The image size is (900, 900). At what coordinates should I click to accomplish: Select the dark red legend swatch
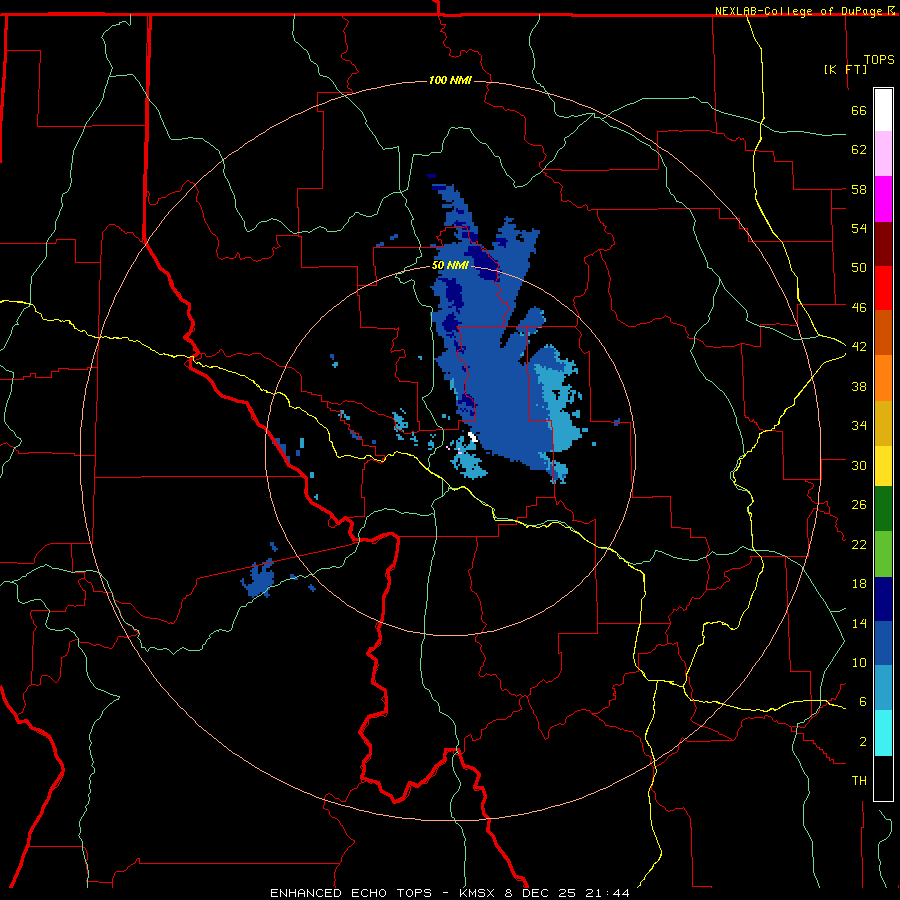(883, 244)
